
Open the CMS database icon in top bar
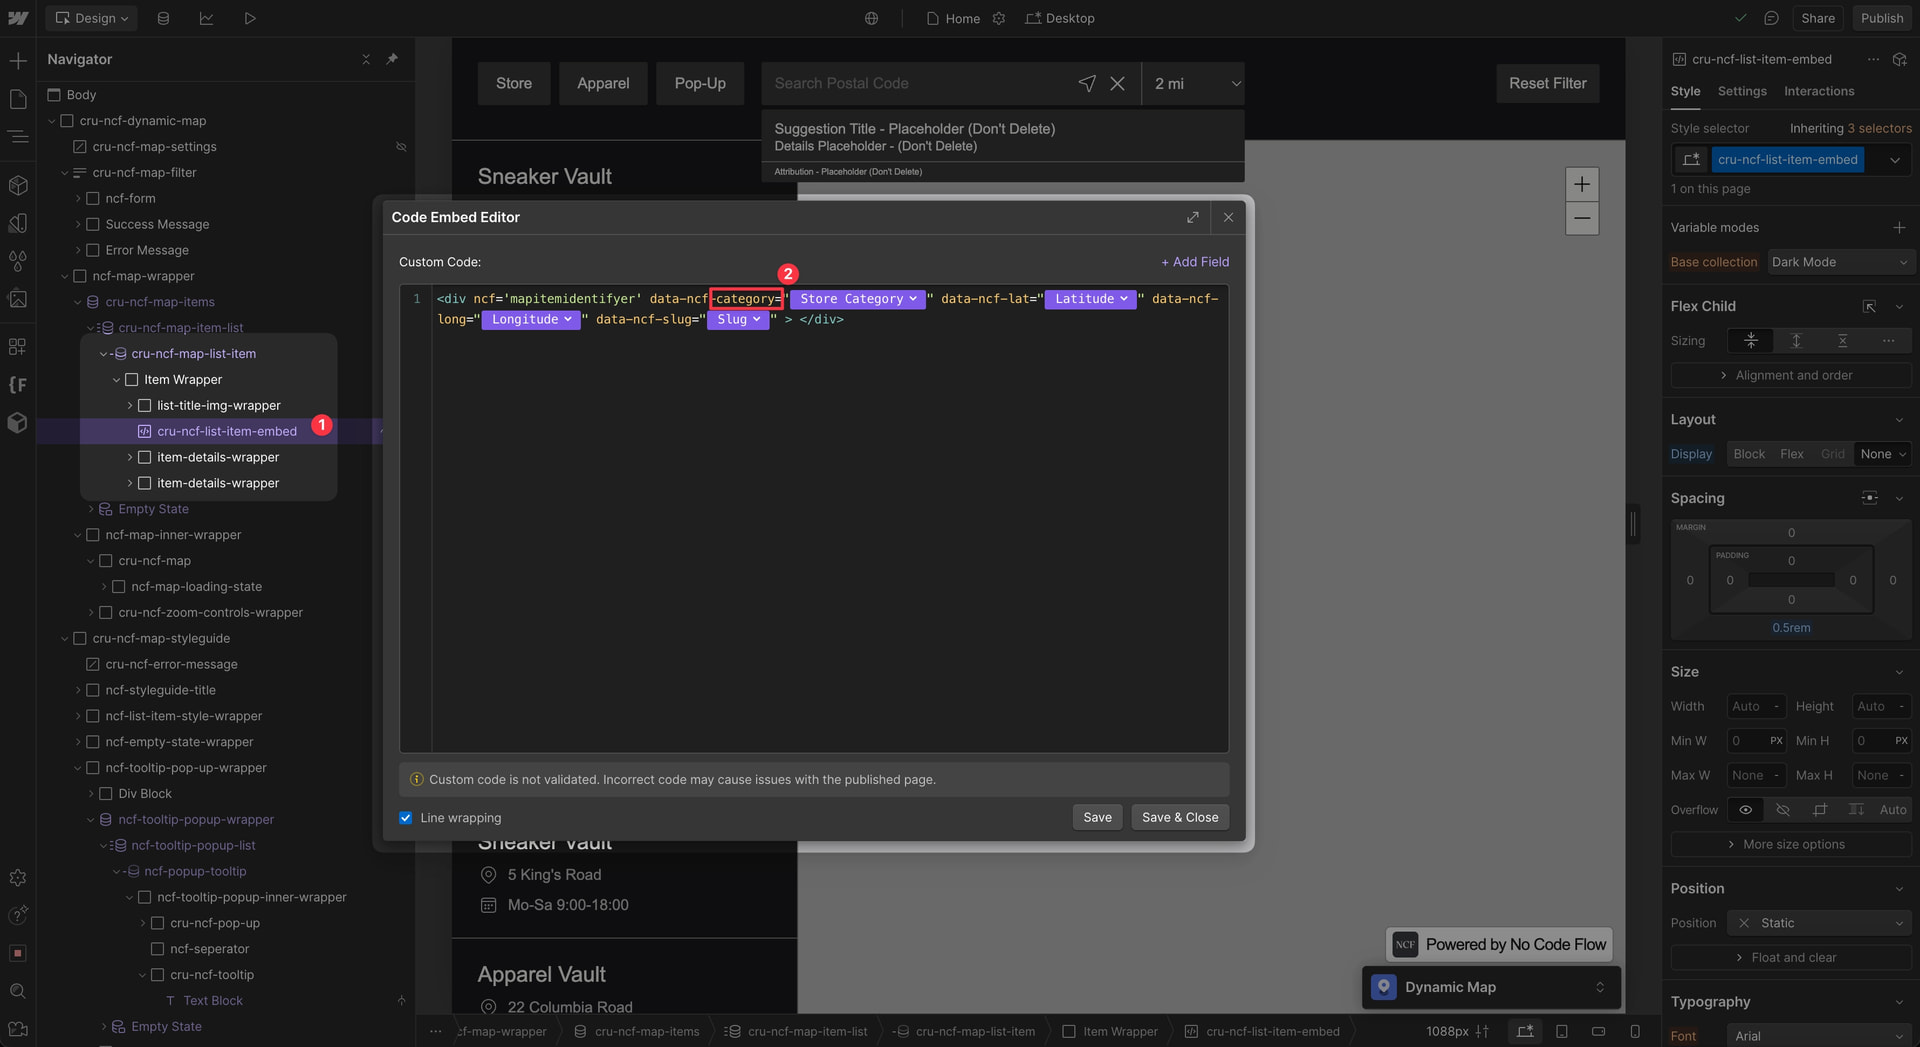(x=163, y=18)
